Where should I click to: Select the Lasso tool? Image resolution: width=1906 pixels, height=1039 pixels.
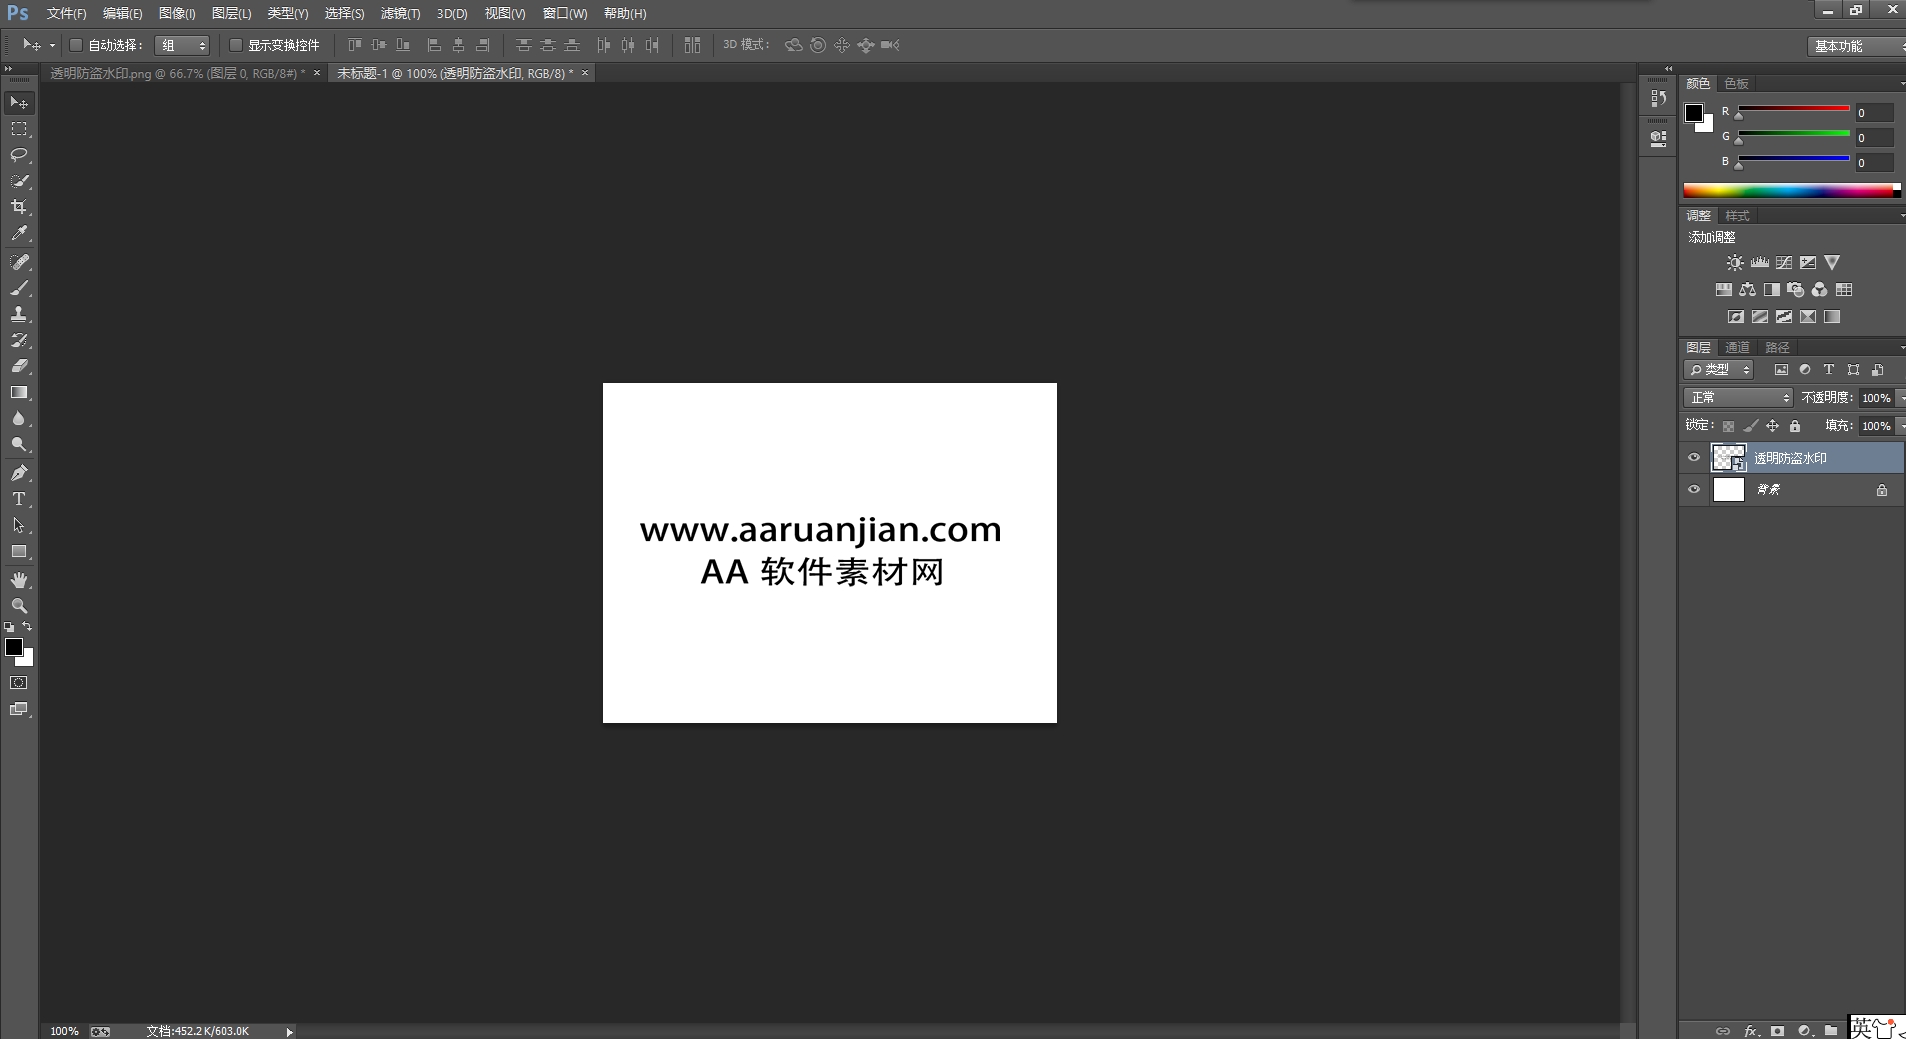(x=19, y=155)
